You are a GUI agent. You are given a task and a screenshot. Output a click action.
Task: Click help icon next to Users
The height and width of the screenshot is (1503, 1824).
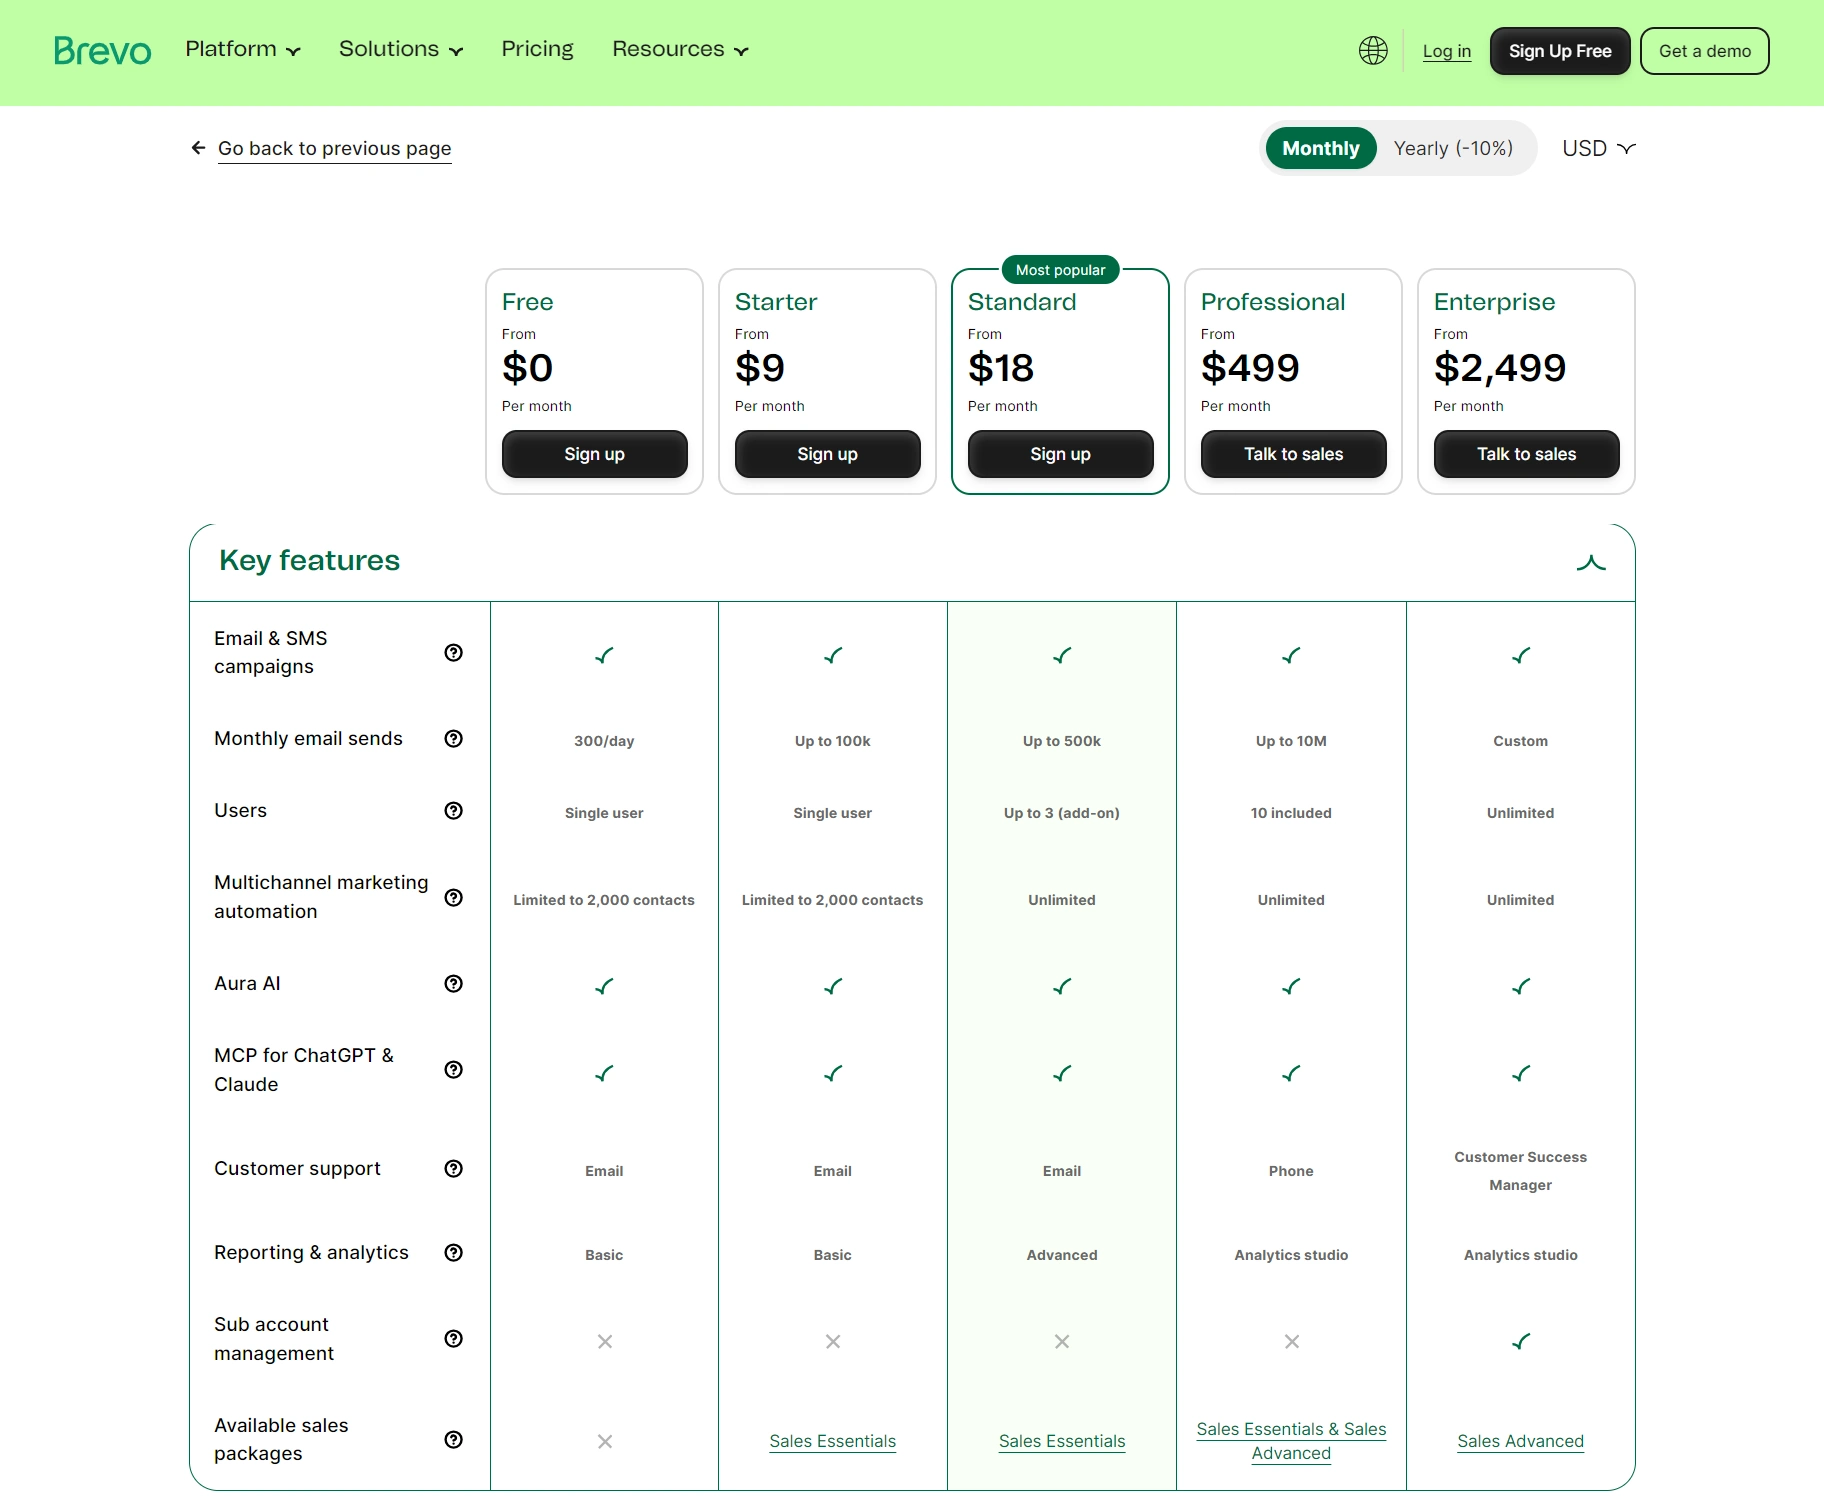click(x=453, y=811)
